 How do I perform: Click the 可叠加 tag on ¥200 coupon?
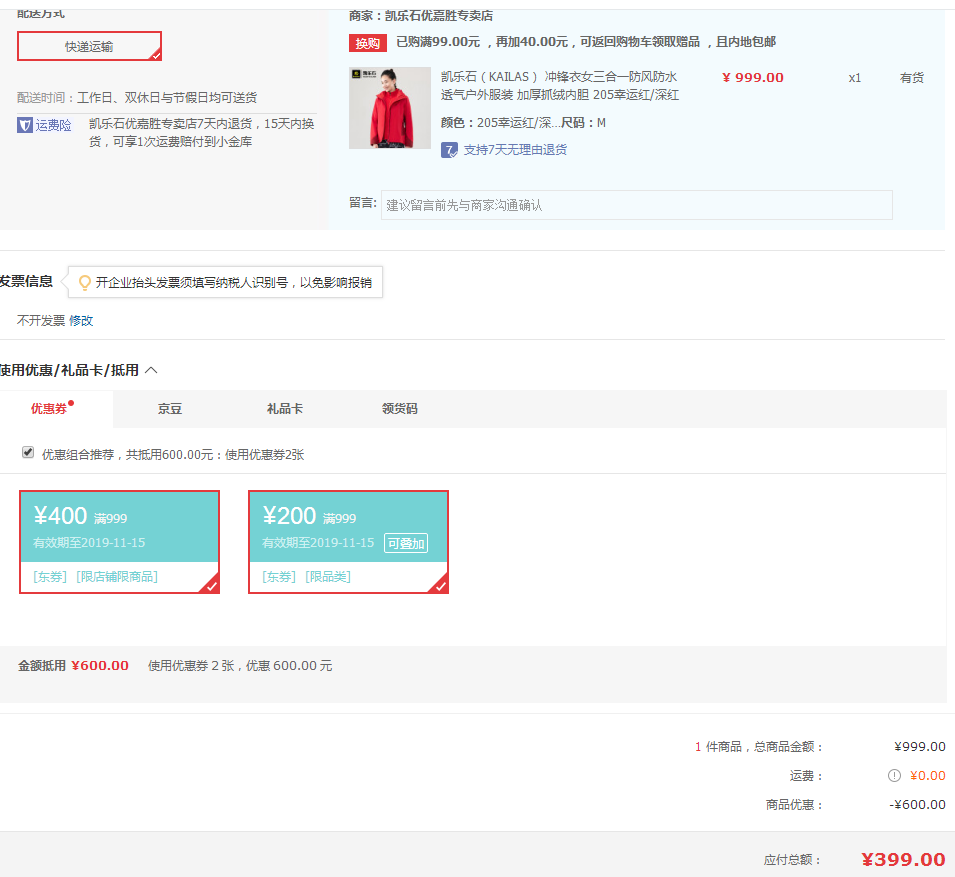(x=406, y=543)
